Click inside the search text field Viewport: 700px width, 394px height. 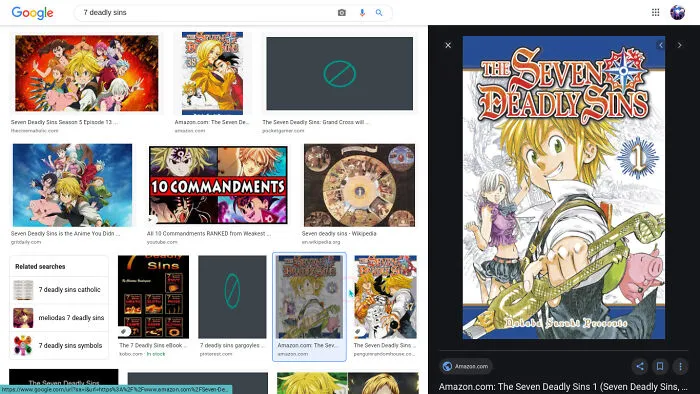pos(205,13)
